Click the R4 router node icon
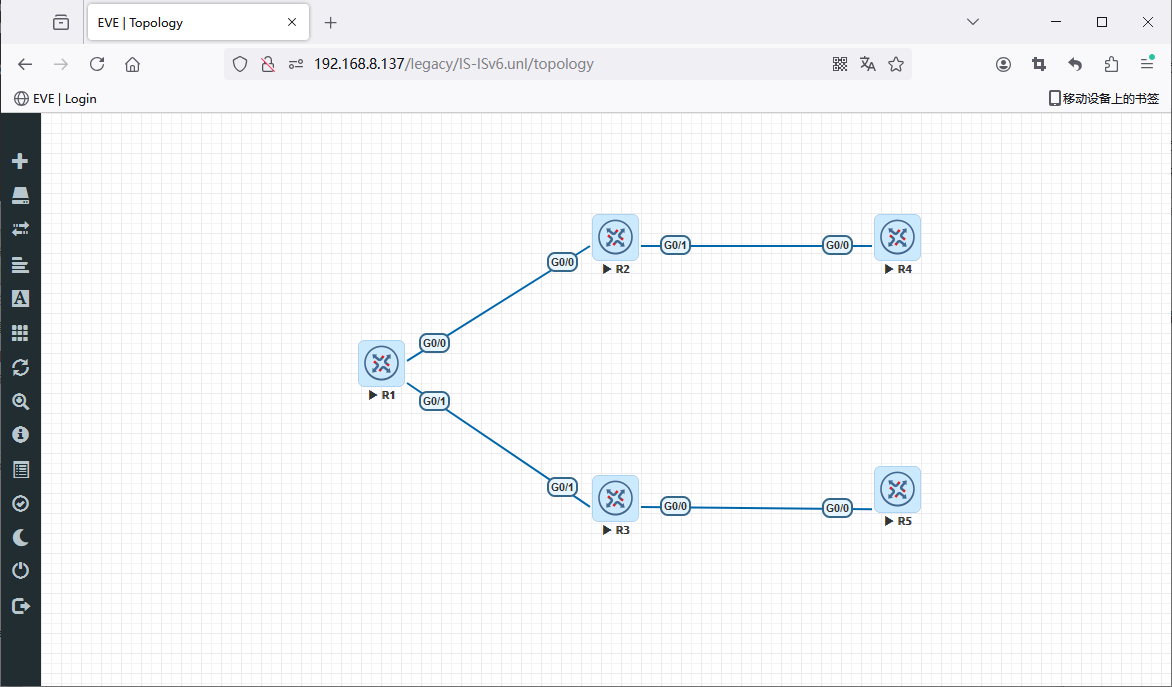The image size is (1172, 687). [x=897, y=237]
